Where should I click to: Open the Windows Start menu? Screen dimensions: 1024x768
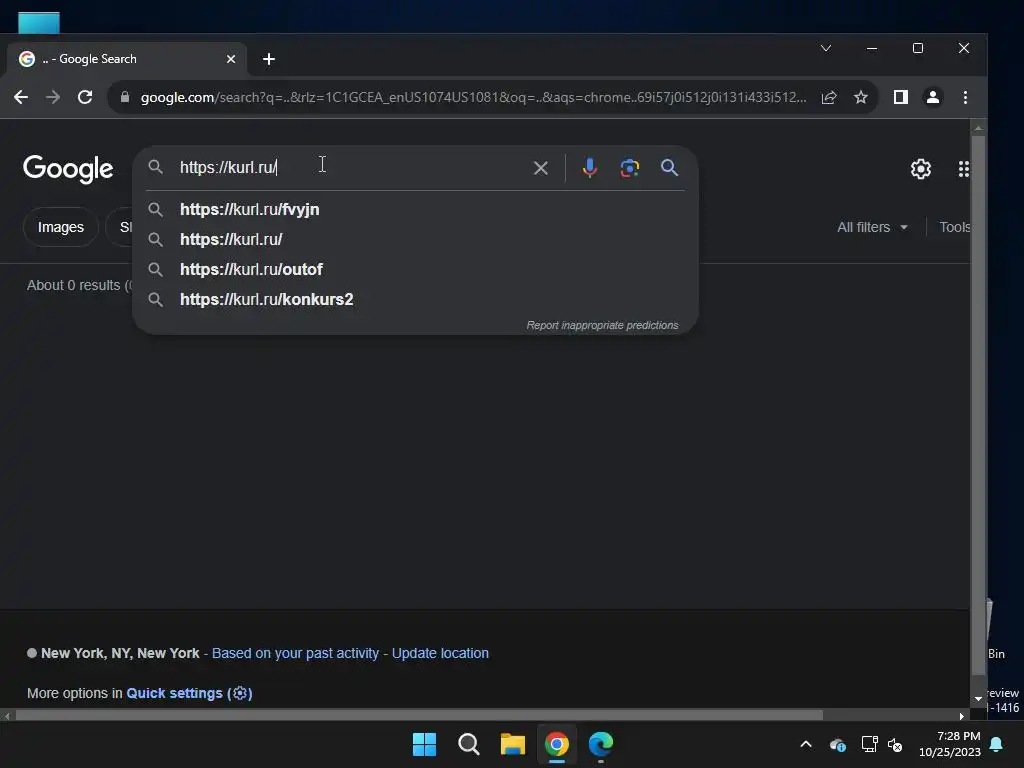point(424,744)
